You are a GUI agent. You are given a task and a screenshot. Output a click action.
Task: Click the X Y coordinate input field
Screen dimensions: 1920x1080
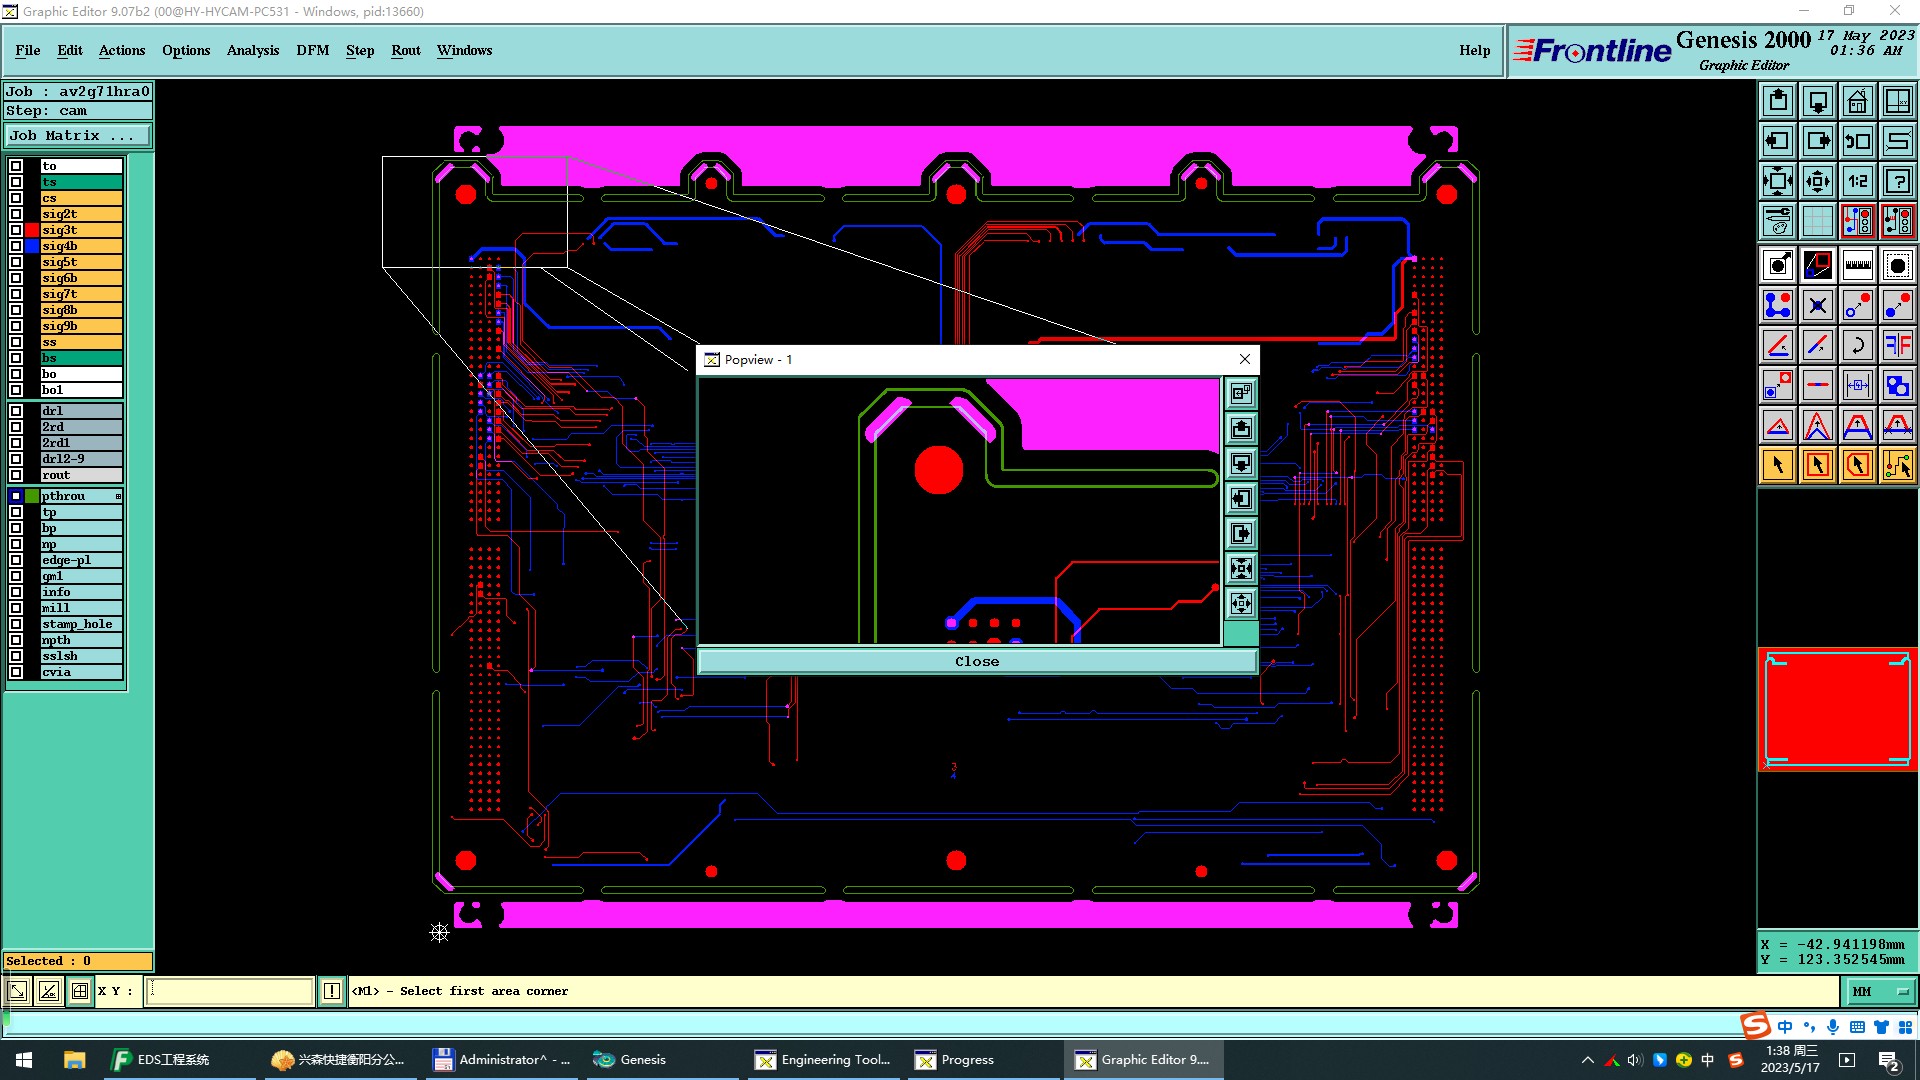click(x=230, y=991)
